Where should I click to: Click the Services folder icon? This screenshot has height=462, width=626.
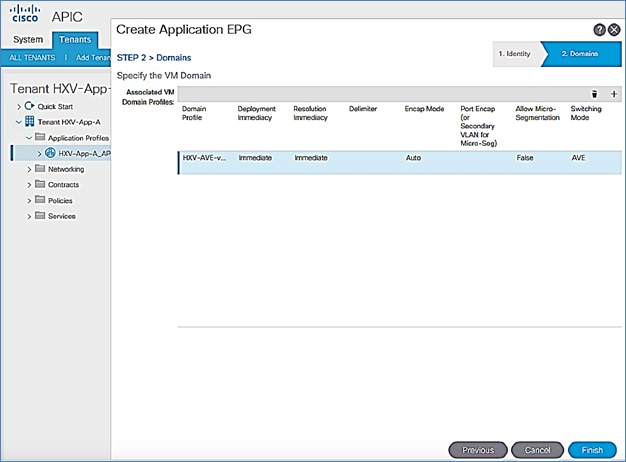tap(40, 216)
